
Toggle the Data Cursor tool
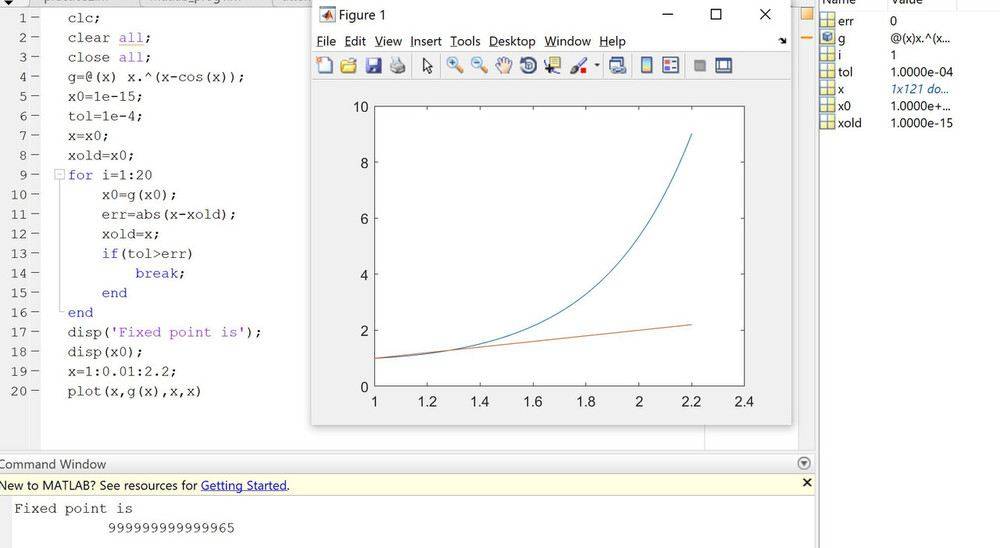pyautogui.click(x=553, y=66)
